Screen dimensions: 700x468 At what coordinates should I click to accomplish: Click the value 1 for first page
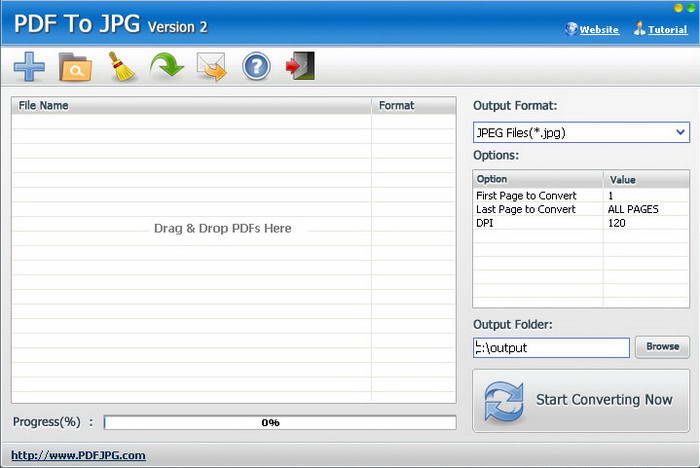coord(611,196)
